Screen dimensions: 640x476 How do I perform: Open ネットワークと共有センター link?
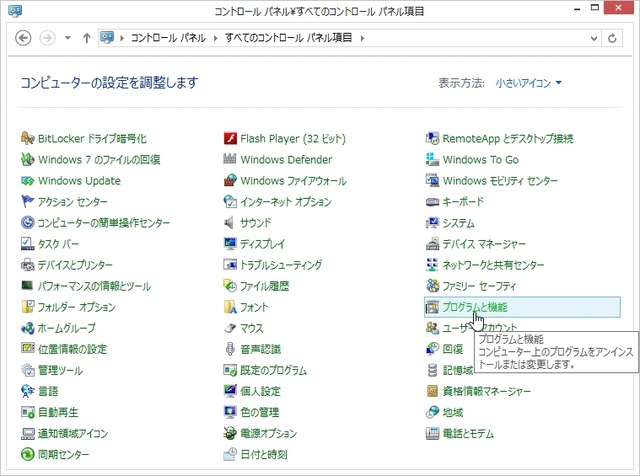(x=493, y=265)
